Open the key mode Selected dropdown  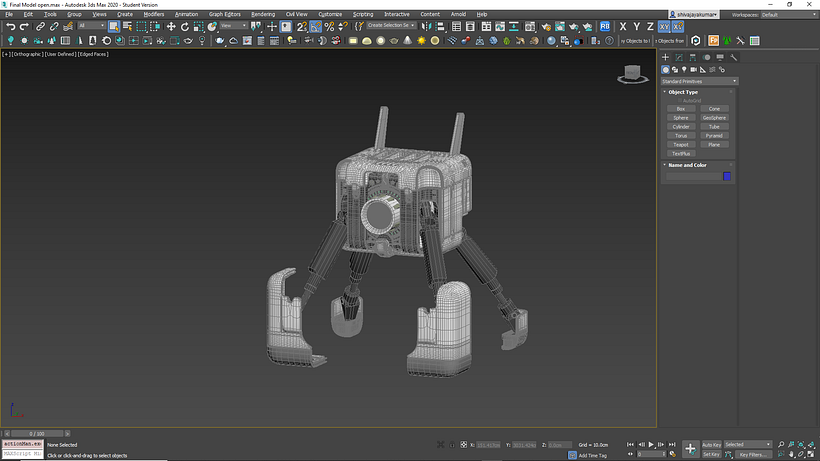[x=747, y=444]
